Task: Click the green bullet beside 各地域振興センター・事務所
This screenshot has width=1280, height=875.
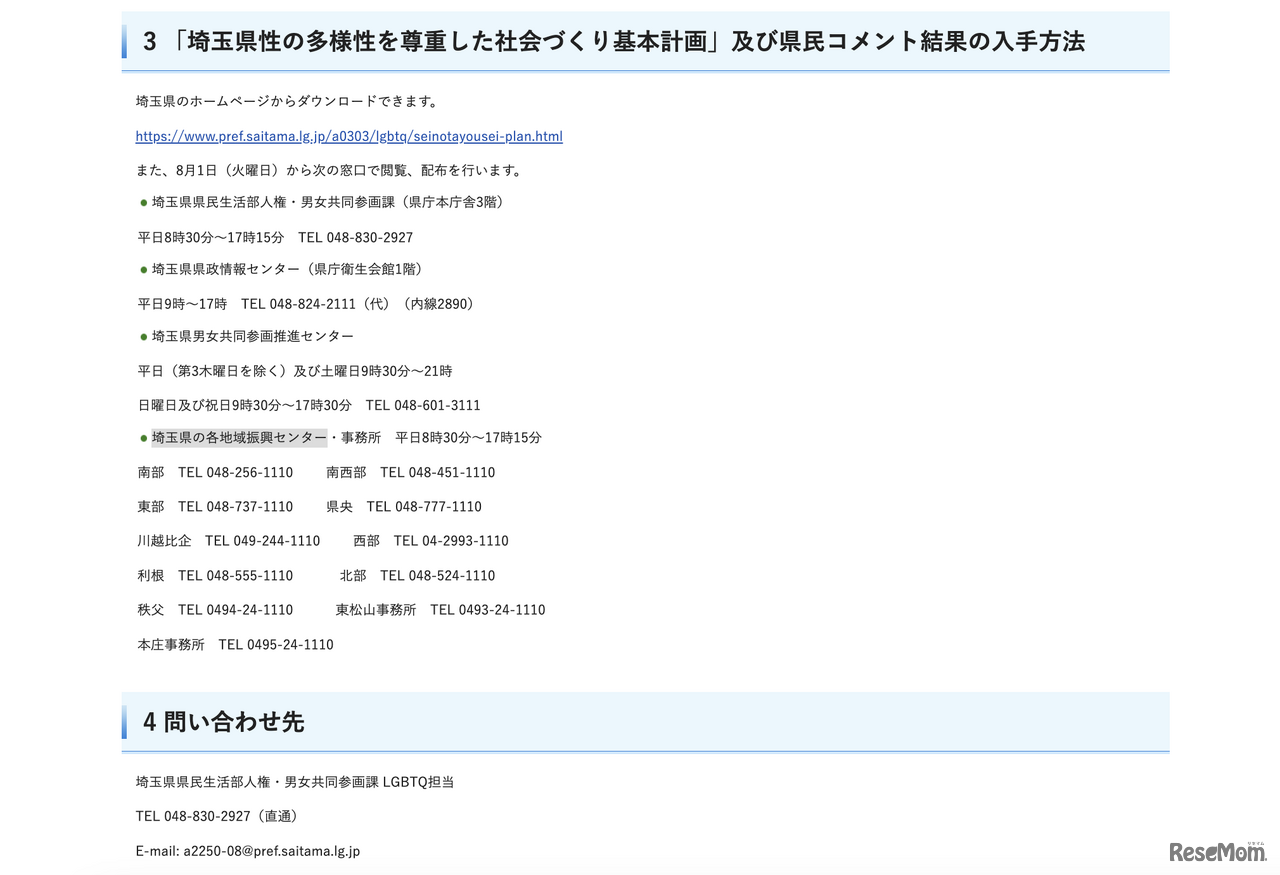Action: coord(143,437)
